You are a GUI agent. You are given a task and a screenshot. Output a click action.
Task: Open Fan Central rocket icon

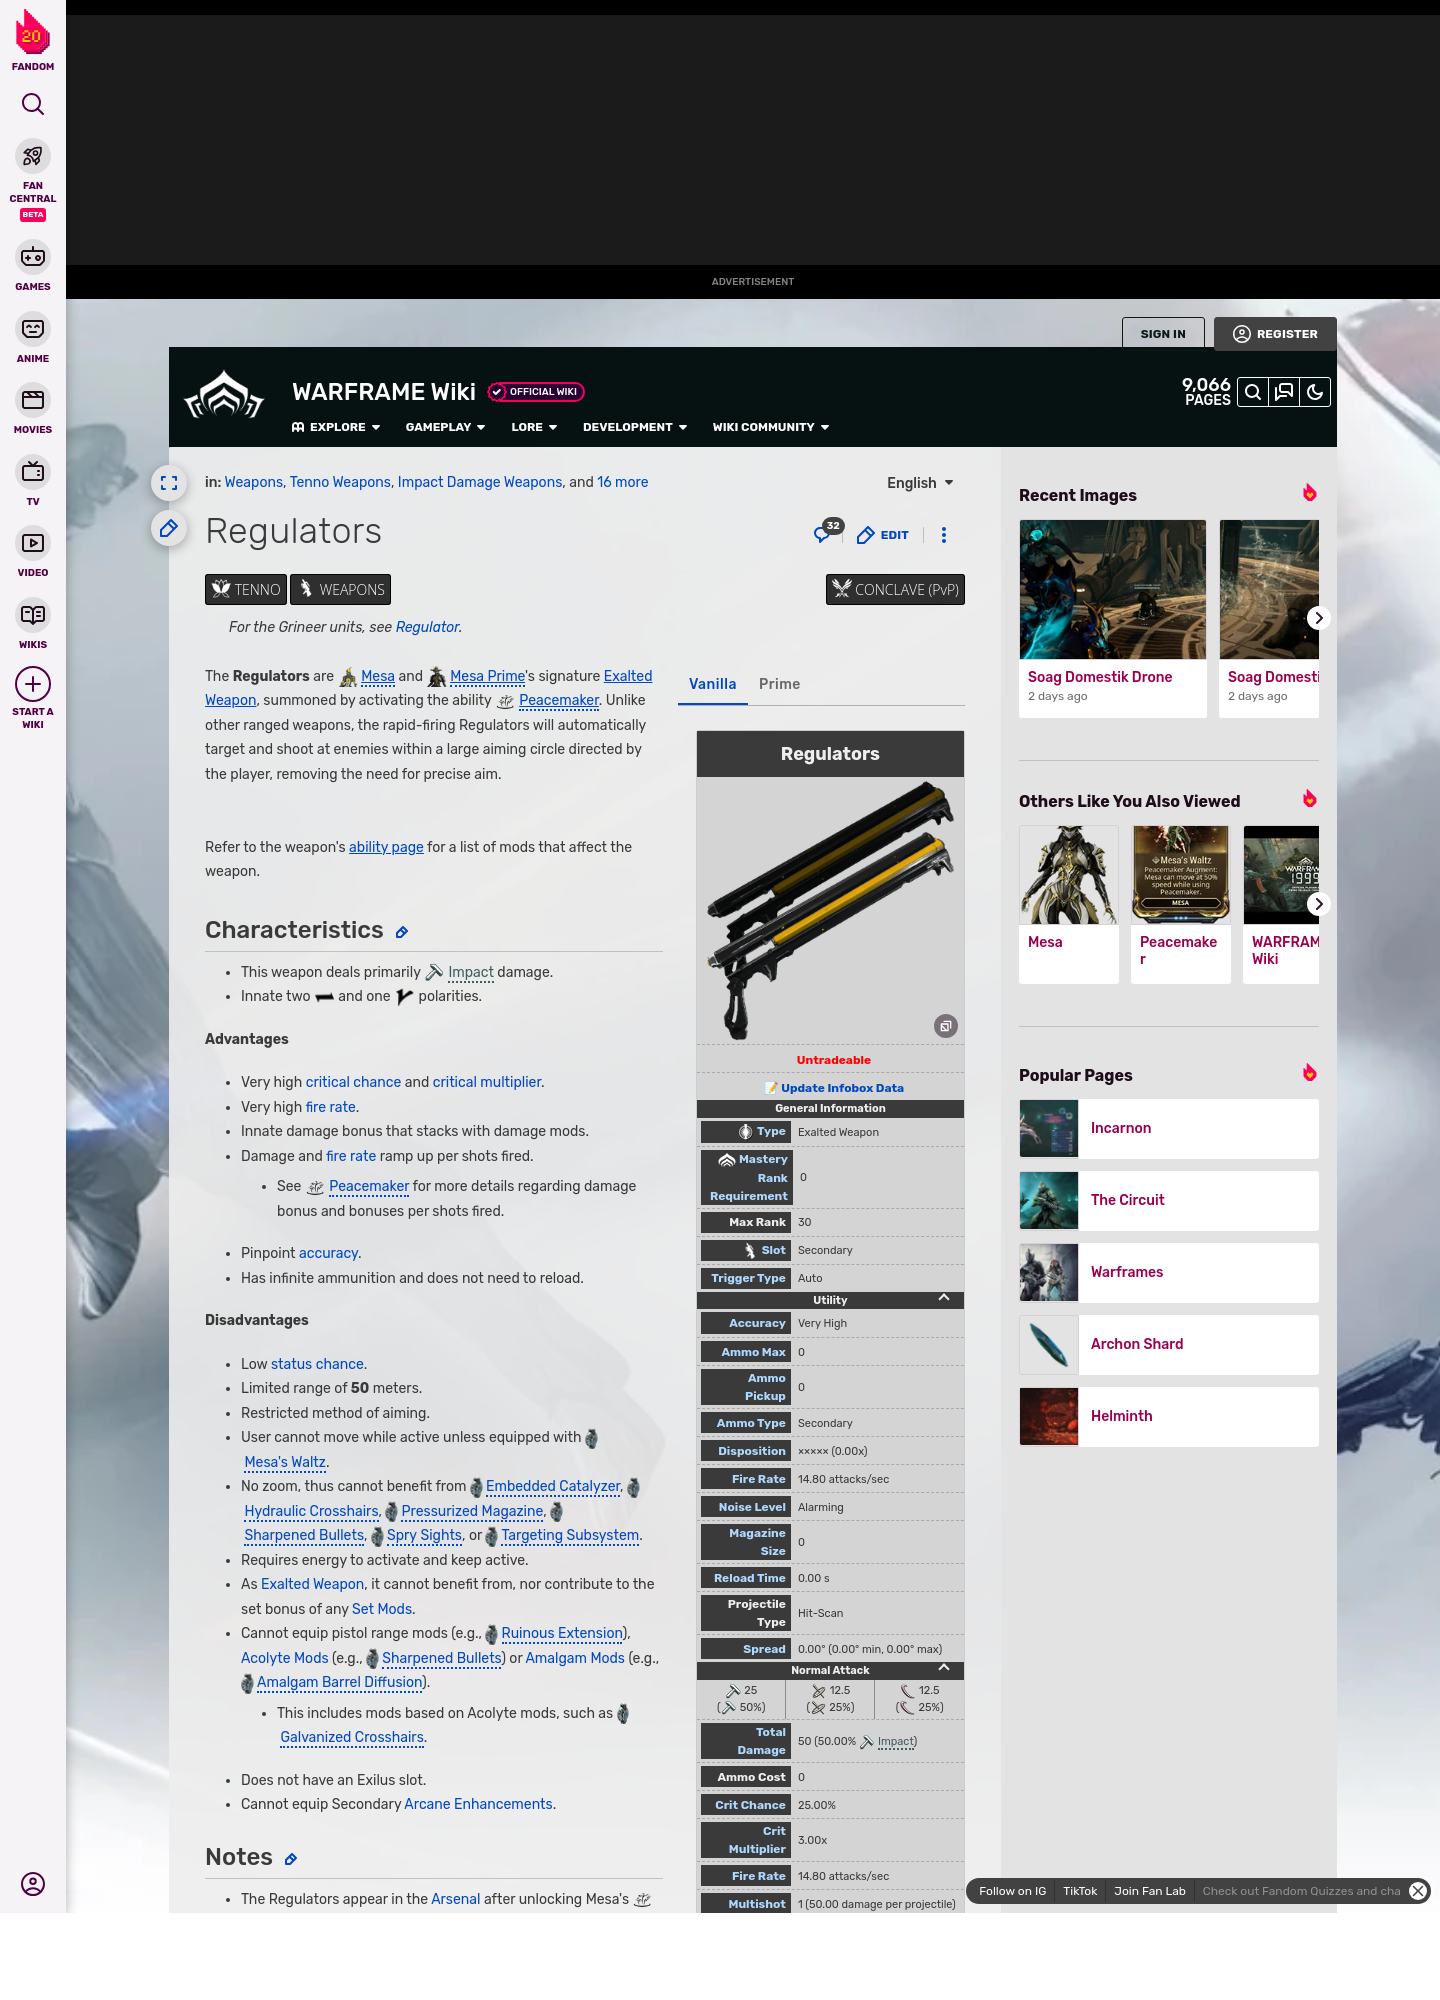point(33,157)
